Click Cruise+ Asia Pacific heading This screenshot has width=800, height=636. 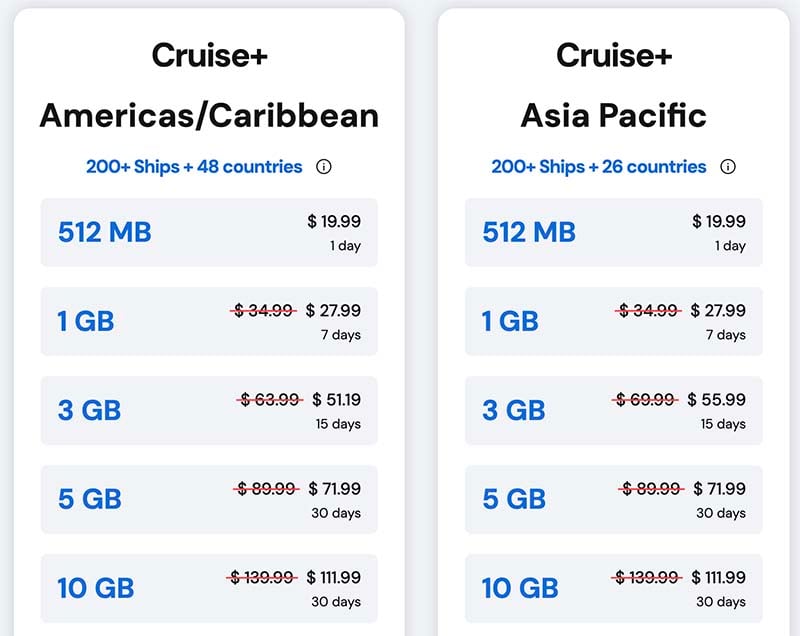pyautogui.click(x=614, y=86)
